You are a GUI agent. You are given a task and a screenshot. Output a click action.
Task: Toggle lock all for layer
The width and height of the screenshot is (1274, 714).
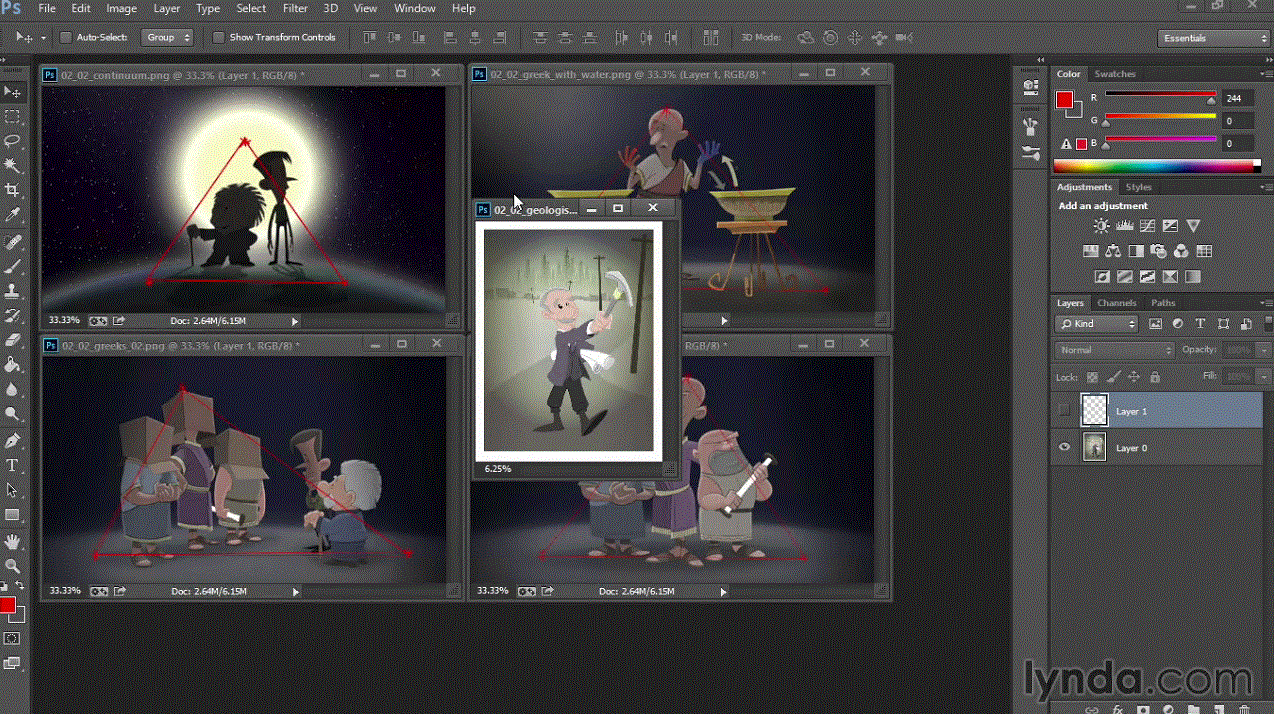(x=1155, y=377)
